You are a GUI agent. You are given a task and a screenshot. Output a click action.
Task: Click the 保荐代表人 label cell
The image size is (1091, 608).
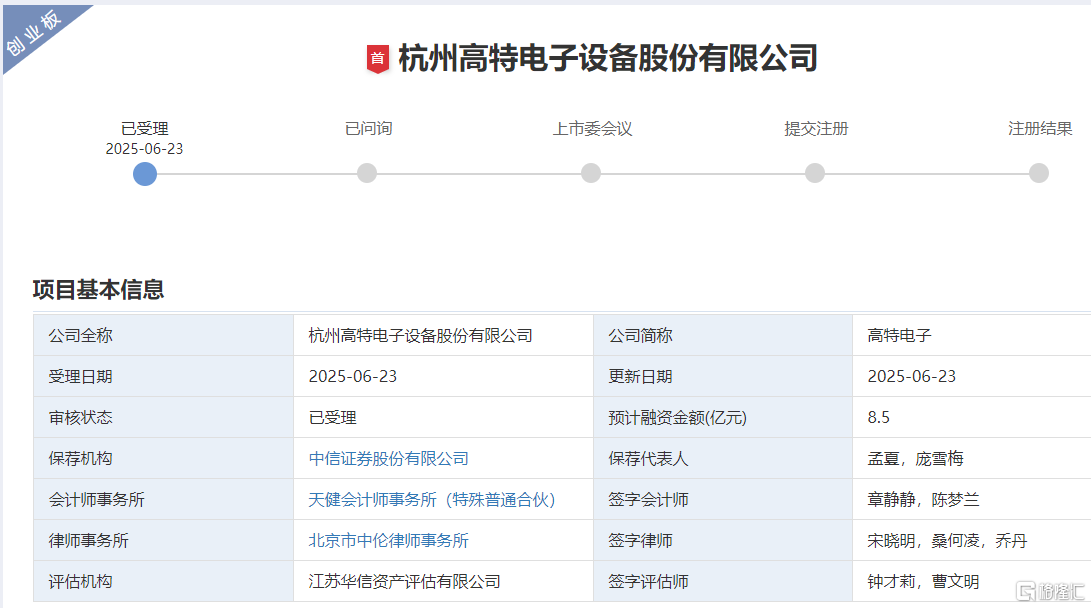[x=723, y=458]
